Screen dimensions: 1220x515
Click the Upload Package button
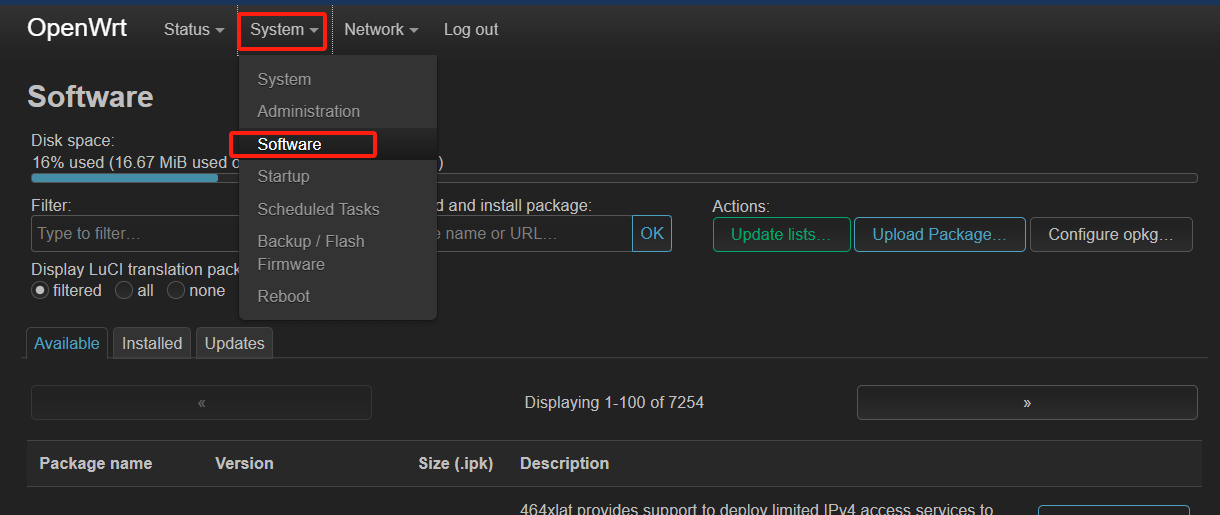click(939, 235)
